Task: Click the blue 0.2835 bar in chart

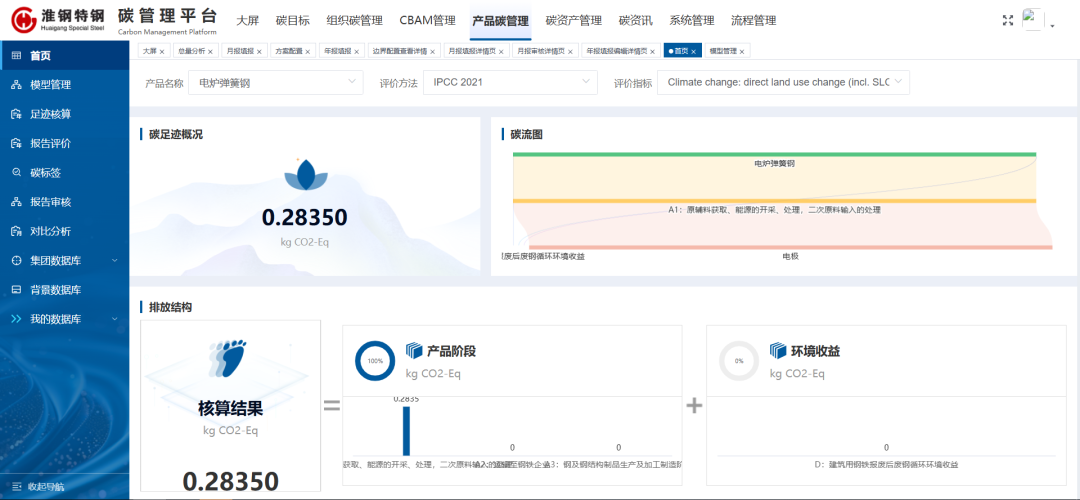Action: (x=406, y=430)
